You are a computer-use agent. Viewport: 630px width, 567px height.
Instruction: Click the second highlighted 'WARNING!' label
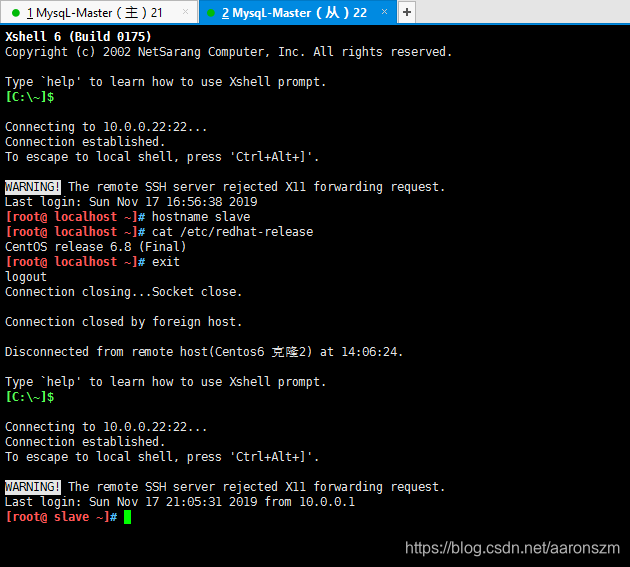click(33, 487)
